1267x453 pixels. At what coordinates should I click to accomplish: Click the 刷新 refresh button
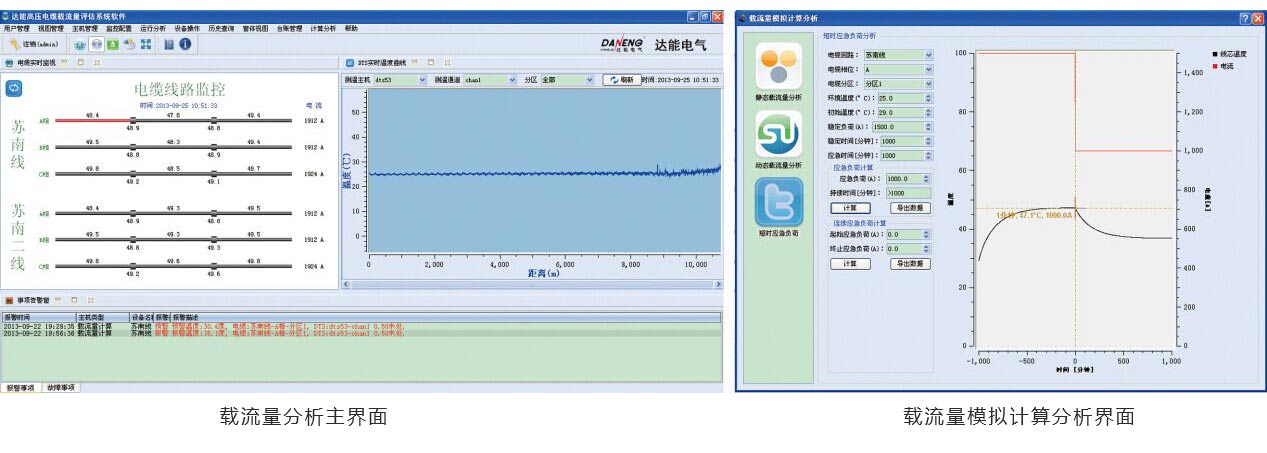[620, 80]
